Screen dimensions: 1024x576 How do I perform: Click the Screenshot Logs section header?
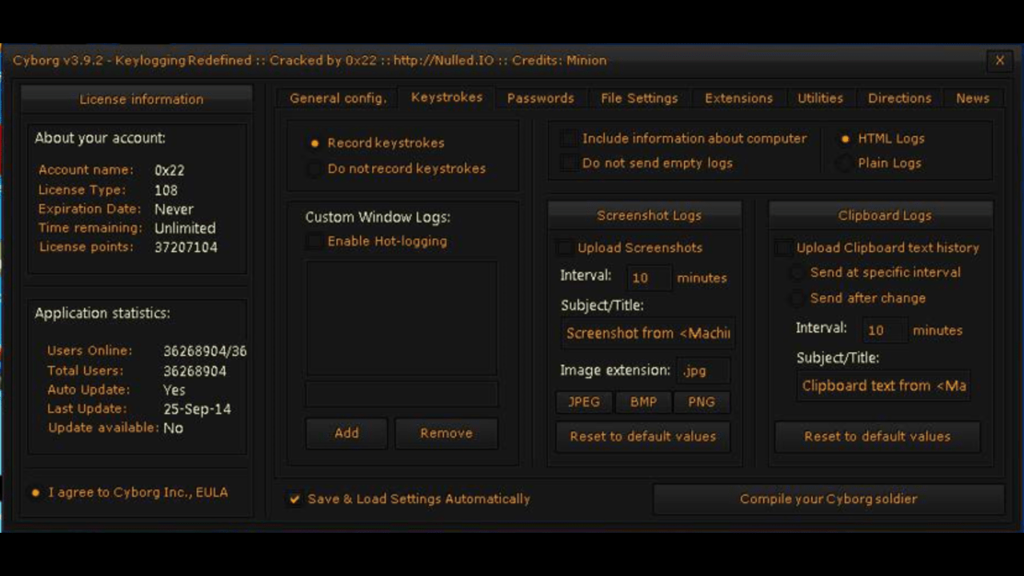(x=645, y=216)
